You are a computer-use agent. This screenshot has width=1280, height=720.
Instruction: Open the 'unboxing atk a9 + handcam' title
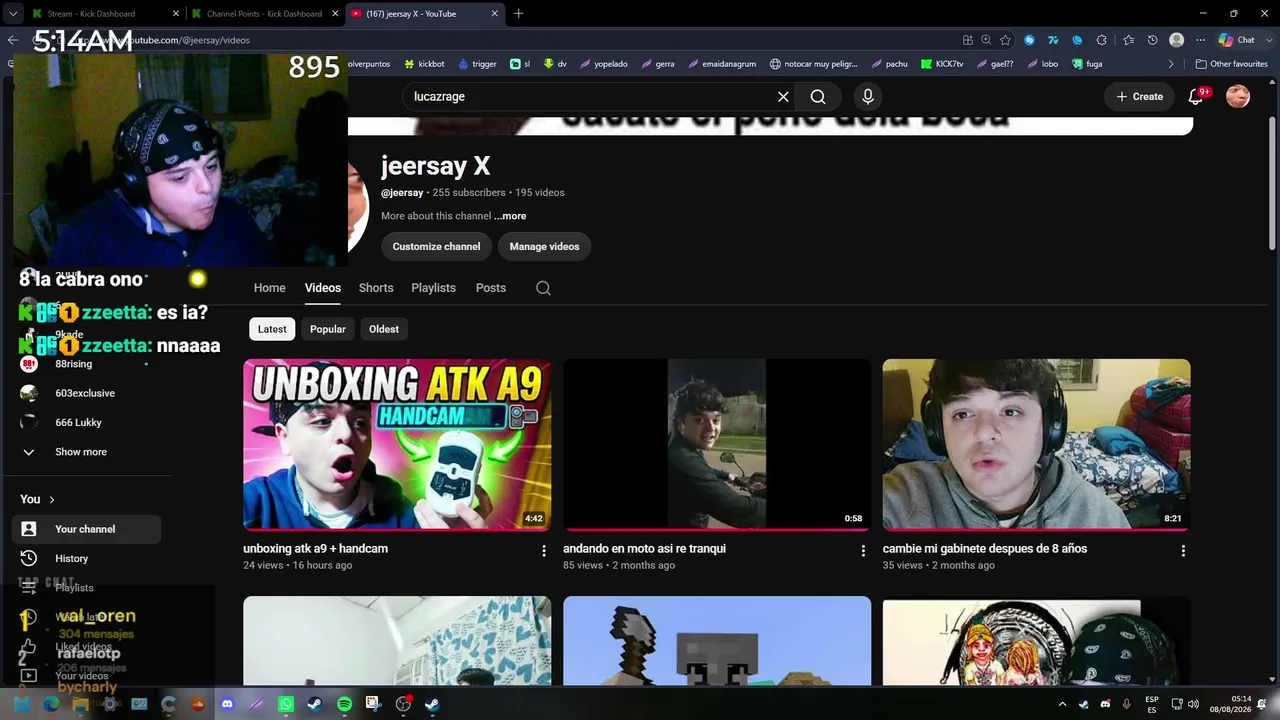(315, 549)
